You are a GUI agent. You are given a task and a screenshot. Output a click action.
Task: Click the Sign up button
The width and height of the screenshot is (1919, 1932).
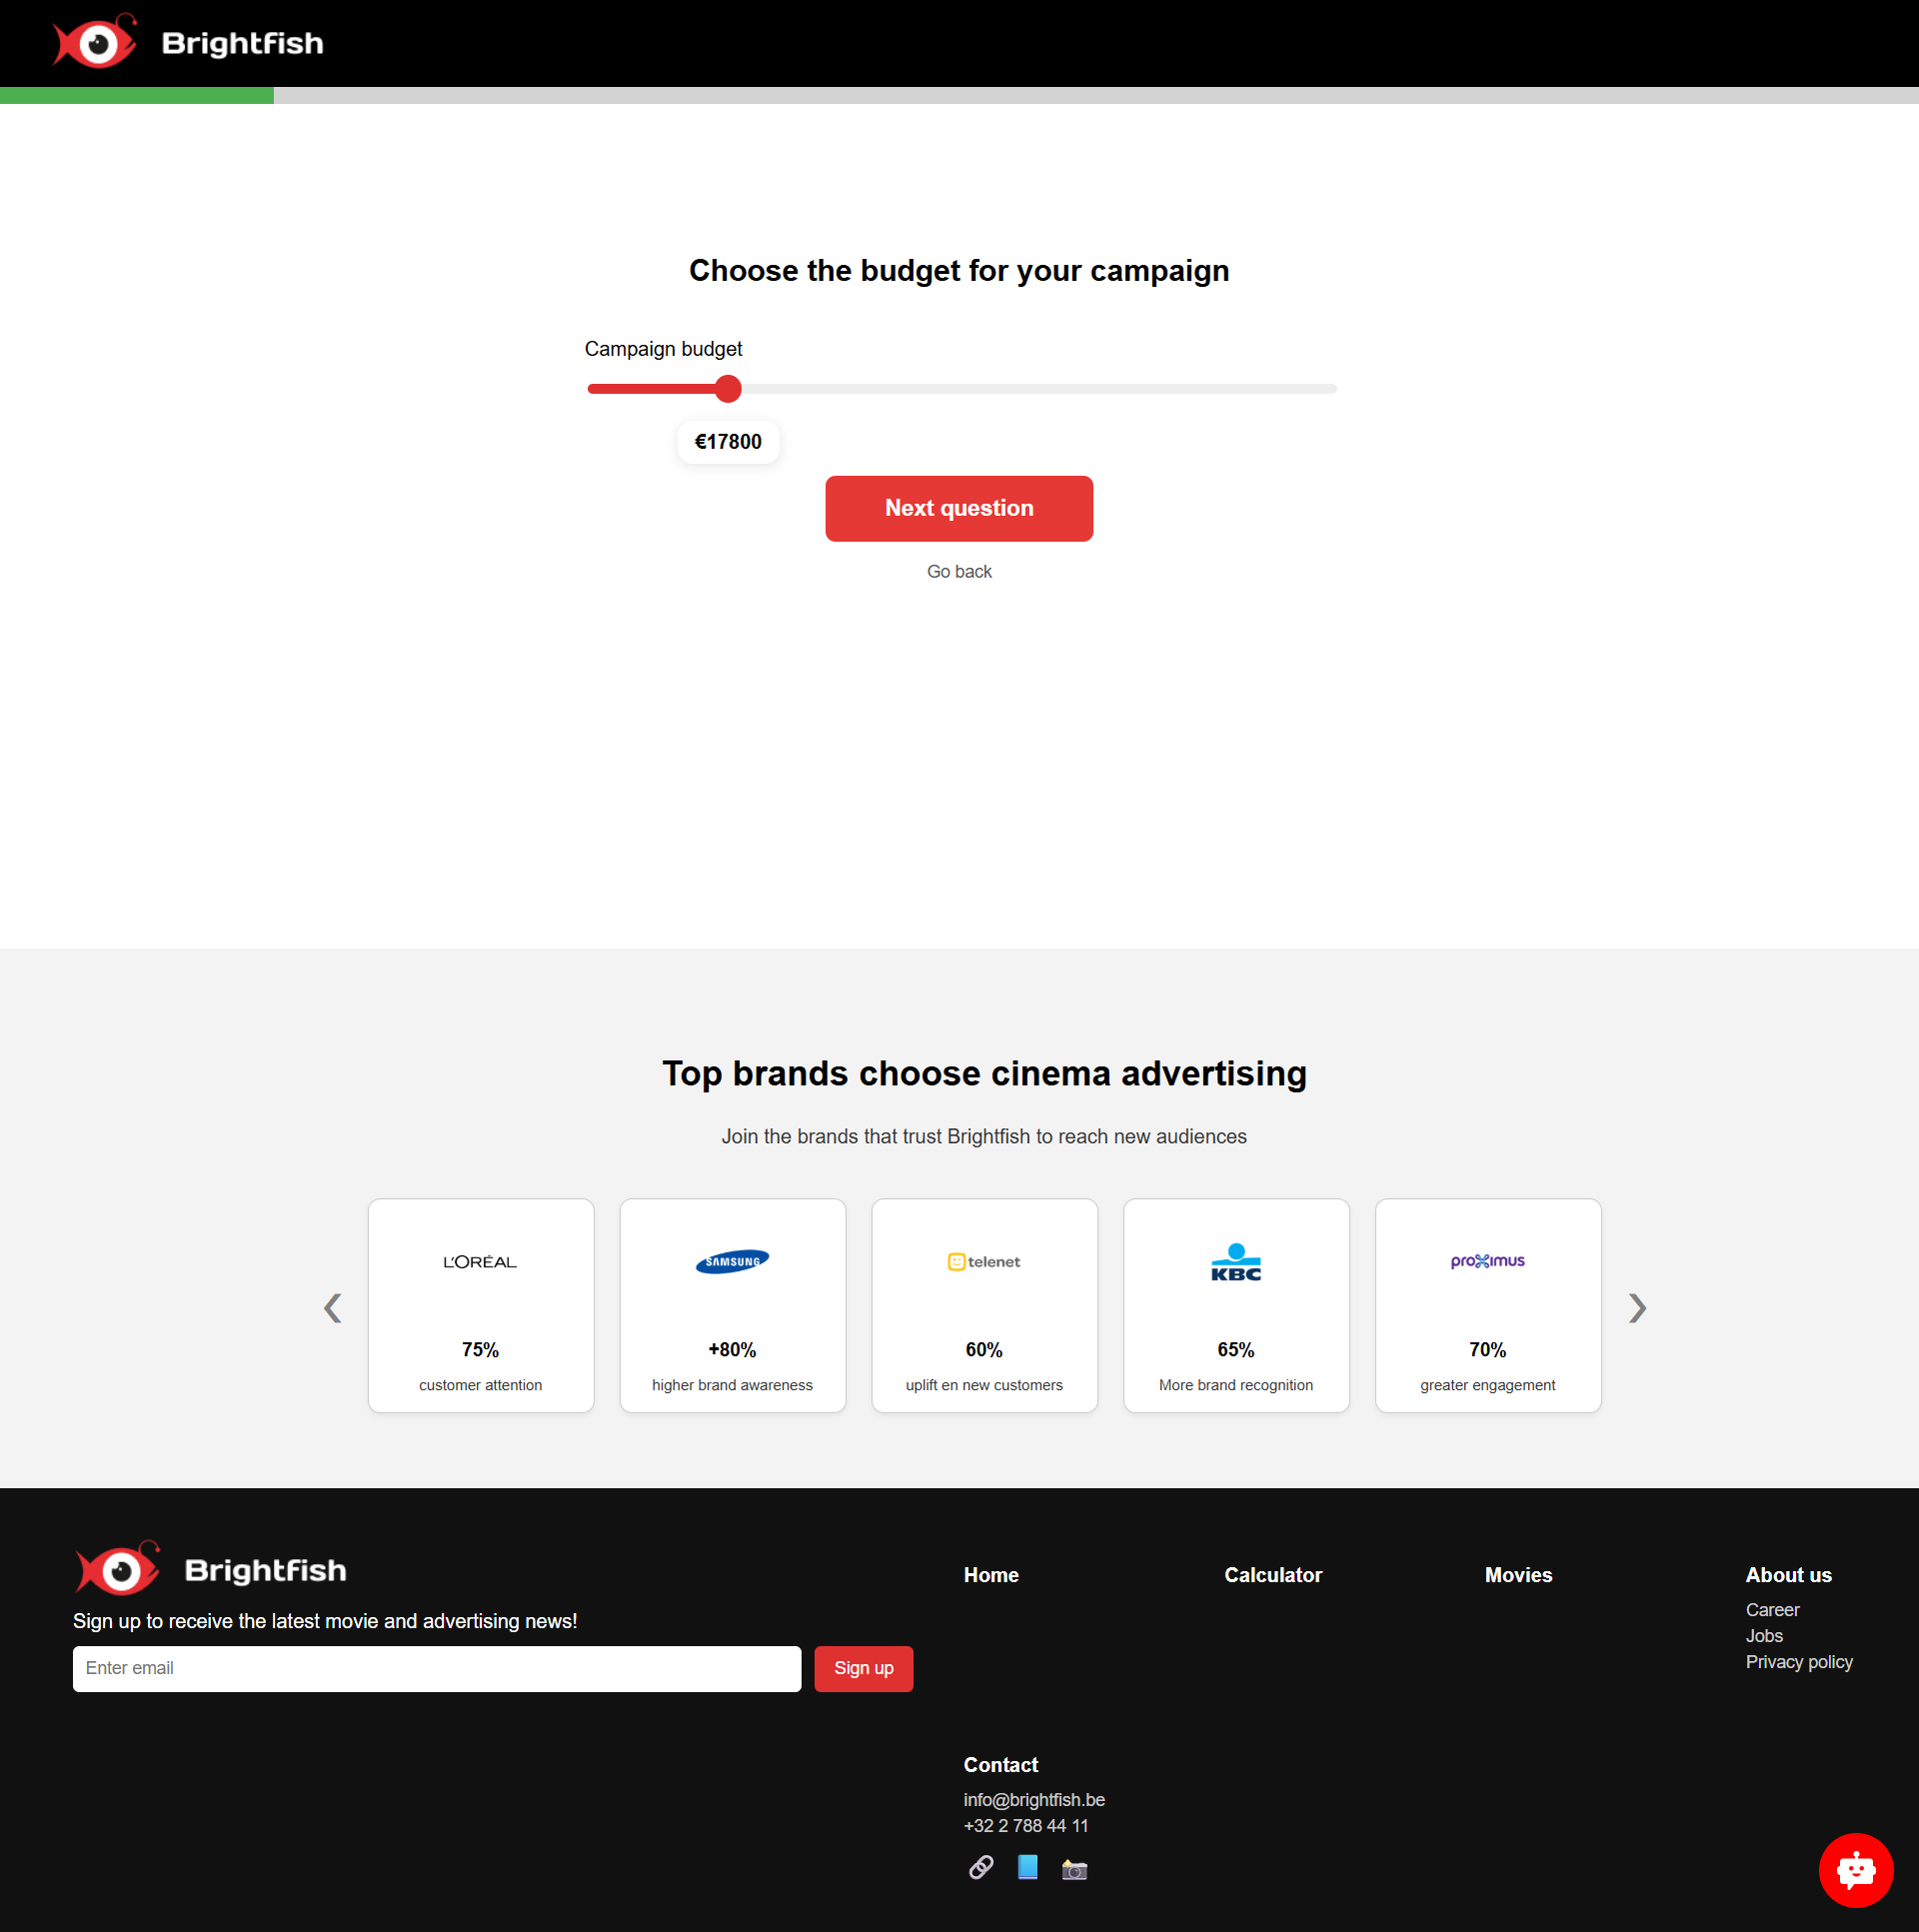[x=863, y=1668]
